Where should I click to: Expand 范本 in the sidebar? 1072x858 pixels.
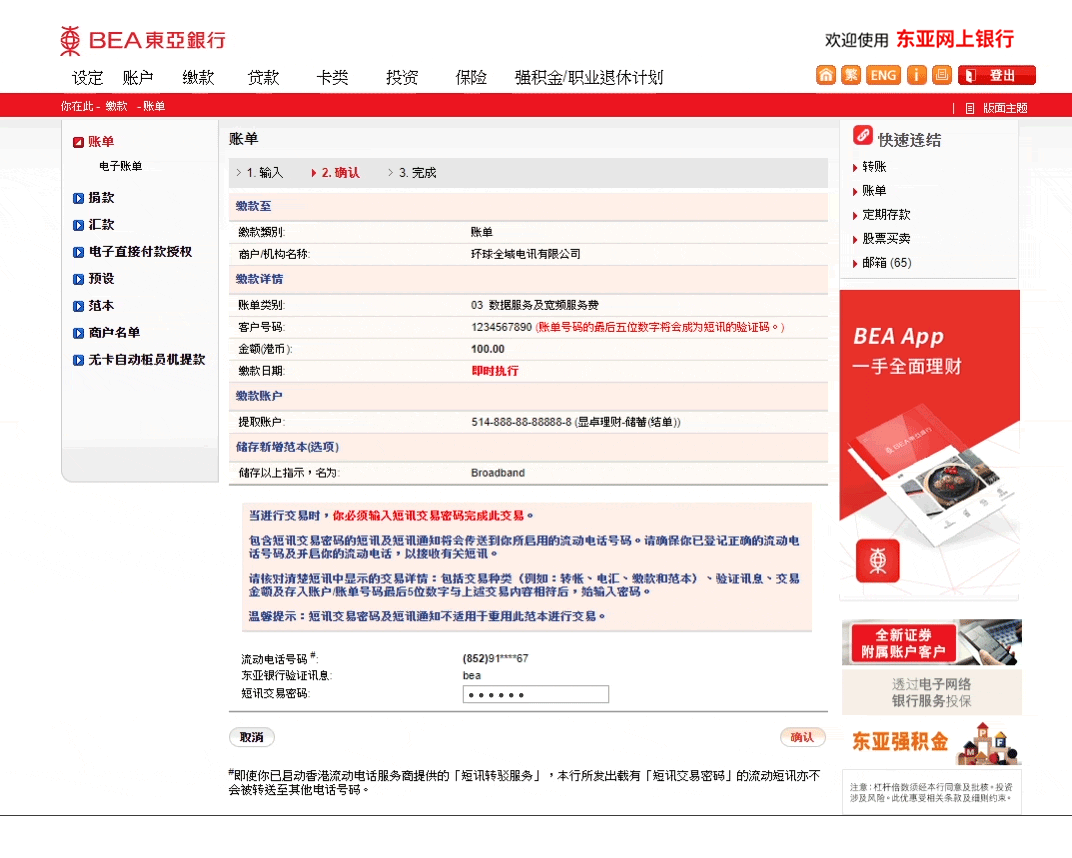(x=100, y=306)
